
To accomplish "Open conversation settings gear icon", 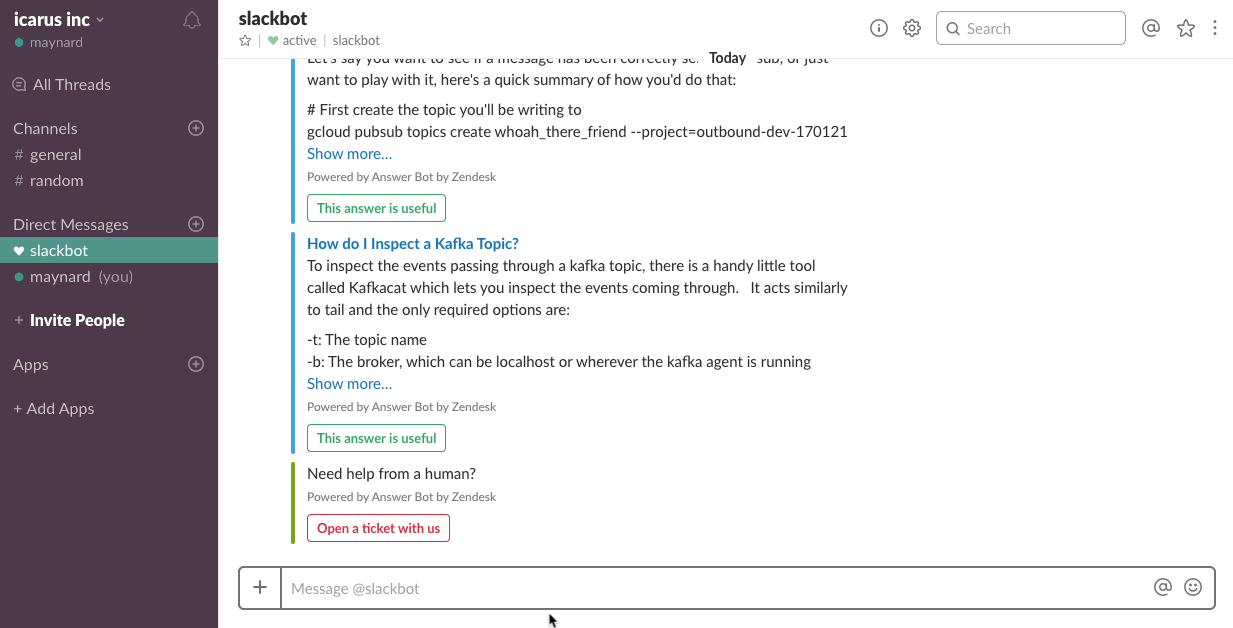I will pyautogui.click(x=911, y=28).
